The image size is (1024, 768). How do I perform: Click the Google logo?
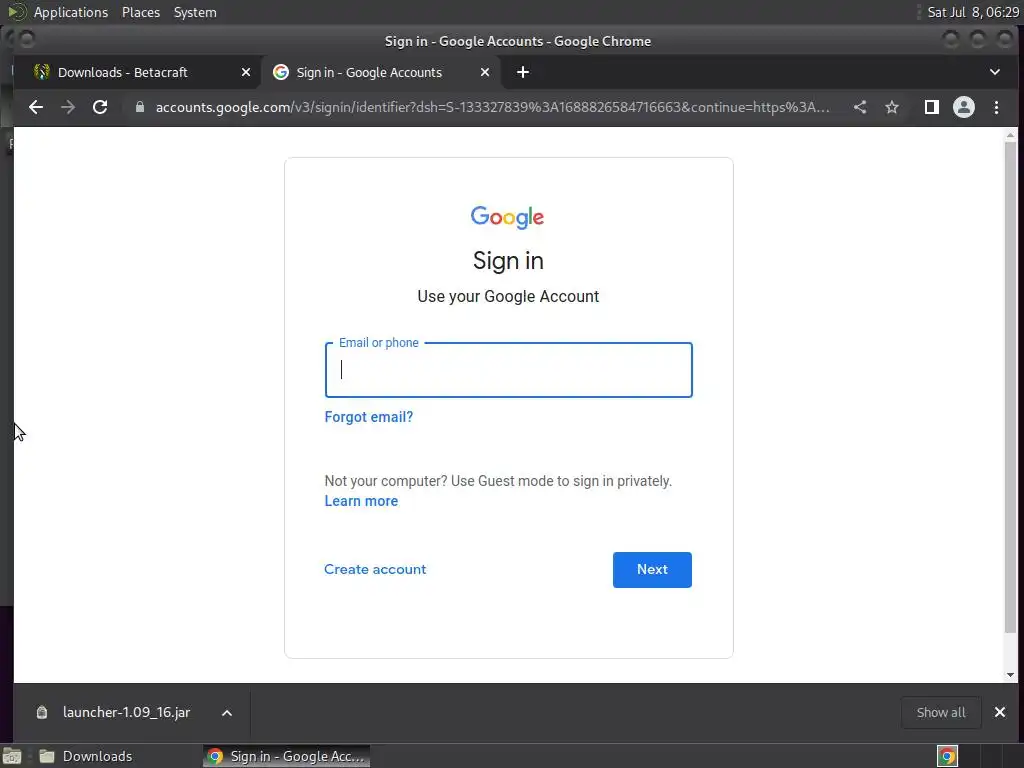pyautogui.click(x=507, y=217)
